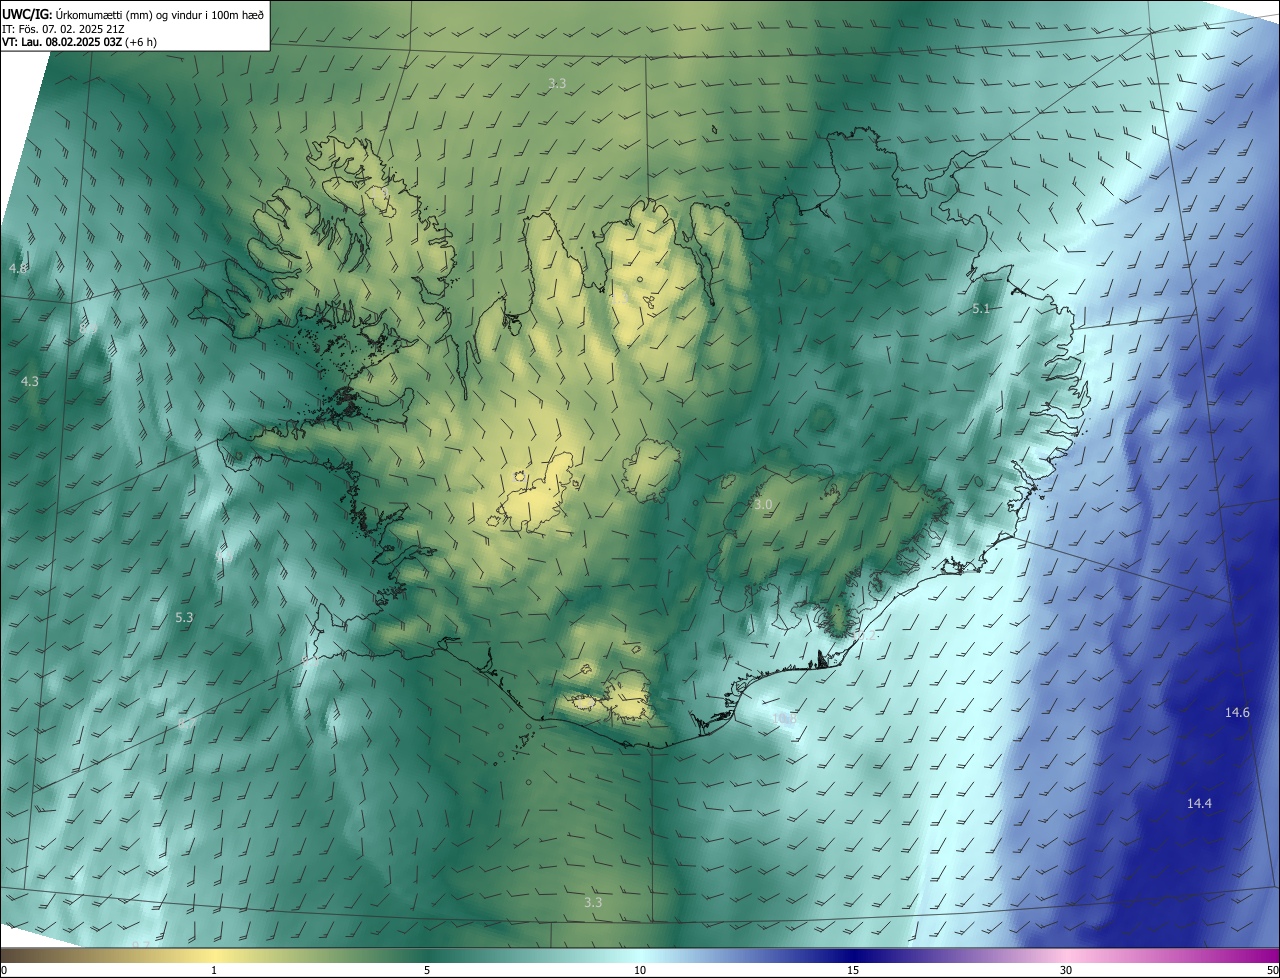Click the 14.6 value label over the sea
The height and width of the screenshot is (978, 1280).
coord(1237,712)
